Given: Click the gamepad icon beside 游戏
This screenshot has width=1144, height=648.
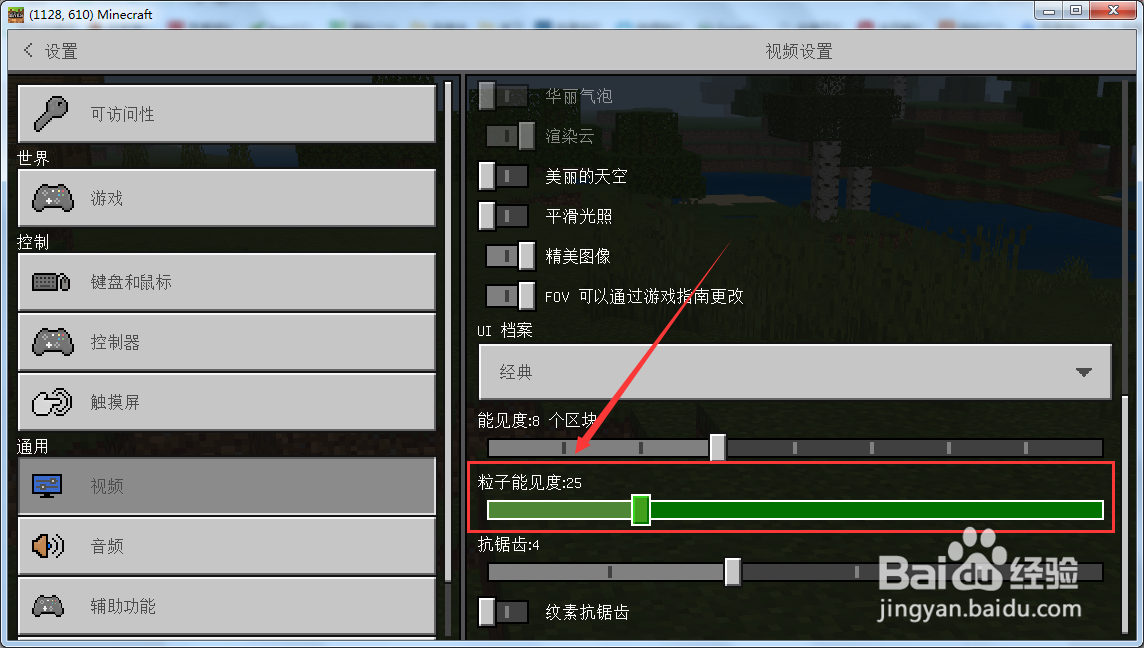Looking at the screenshot, I should (x=53, y=198).
